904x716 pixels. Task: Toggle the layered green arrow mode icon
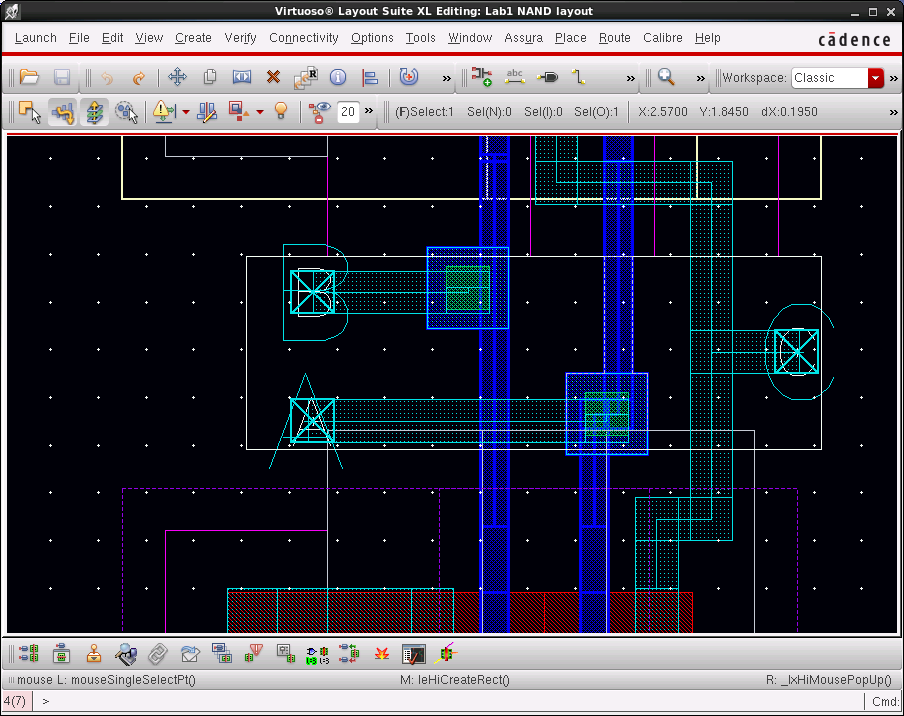pyautogui.click(x=94, y=111)
